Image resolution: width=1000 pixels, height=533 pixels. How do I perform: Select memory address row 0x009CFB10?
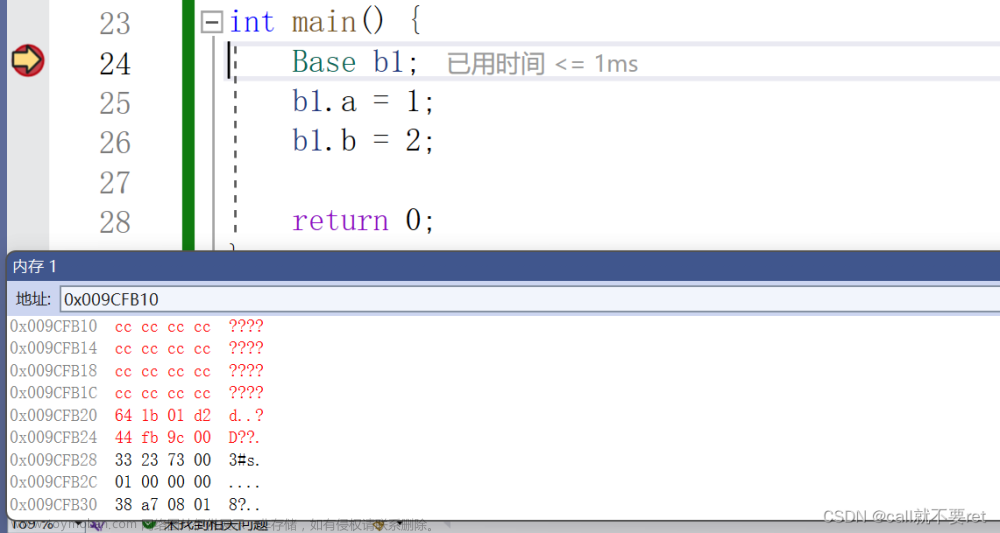click(136, 326)
